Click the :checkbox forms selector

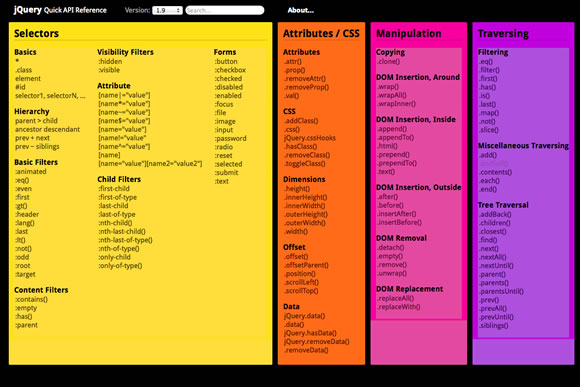[230, 70]
